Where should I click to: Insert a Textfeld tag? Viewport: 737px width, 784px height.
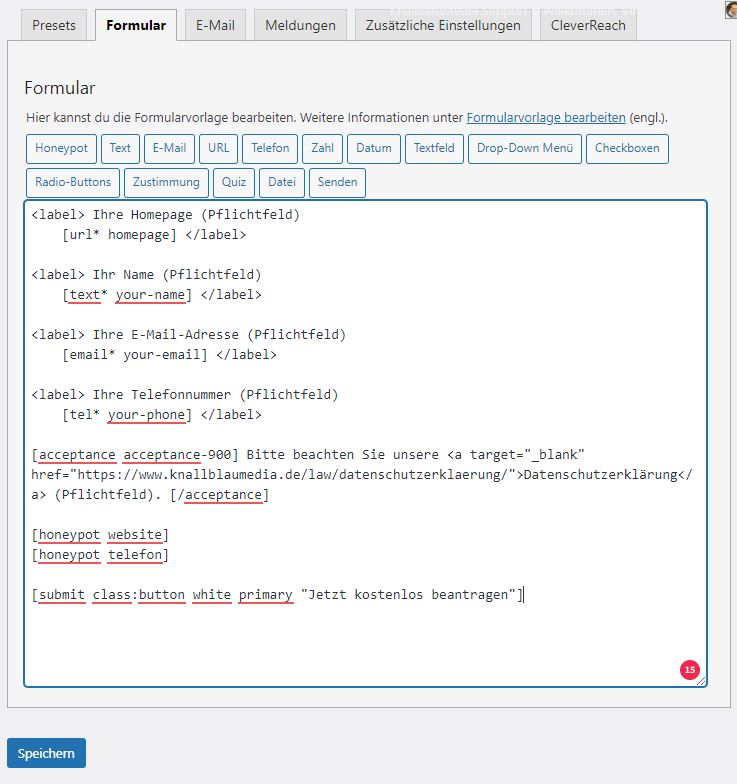coord(434,148)
